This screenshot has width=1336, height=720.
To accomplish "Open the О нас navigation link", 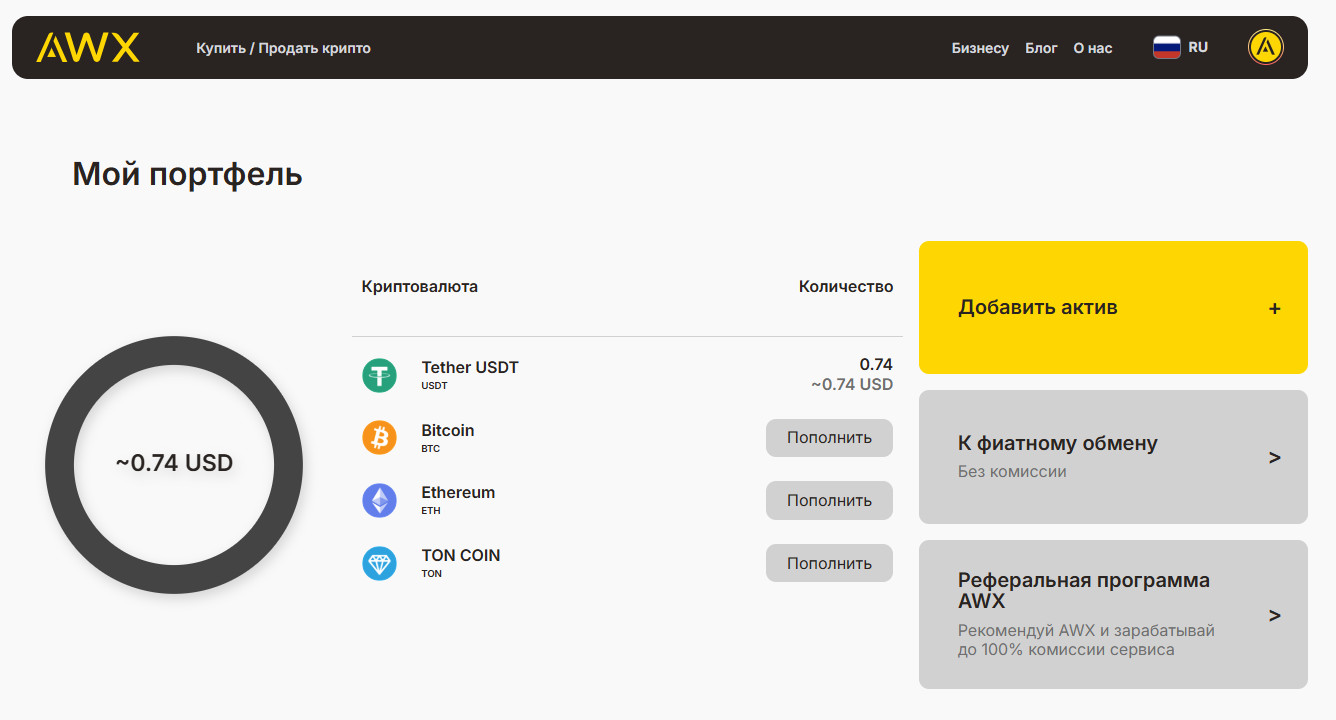I will click(1092, 48).
